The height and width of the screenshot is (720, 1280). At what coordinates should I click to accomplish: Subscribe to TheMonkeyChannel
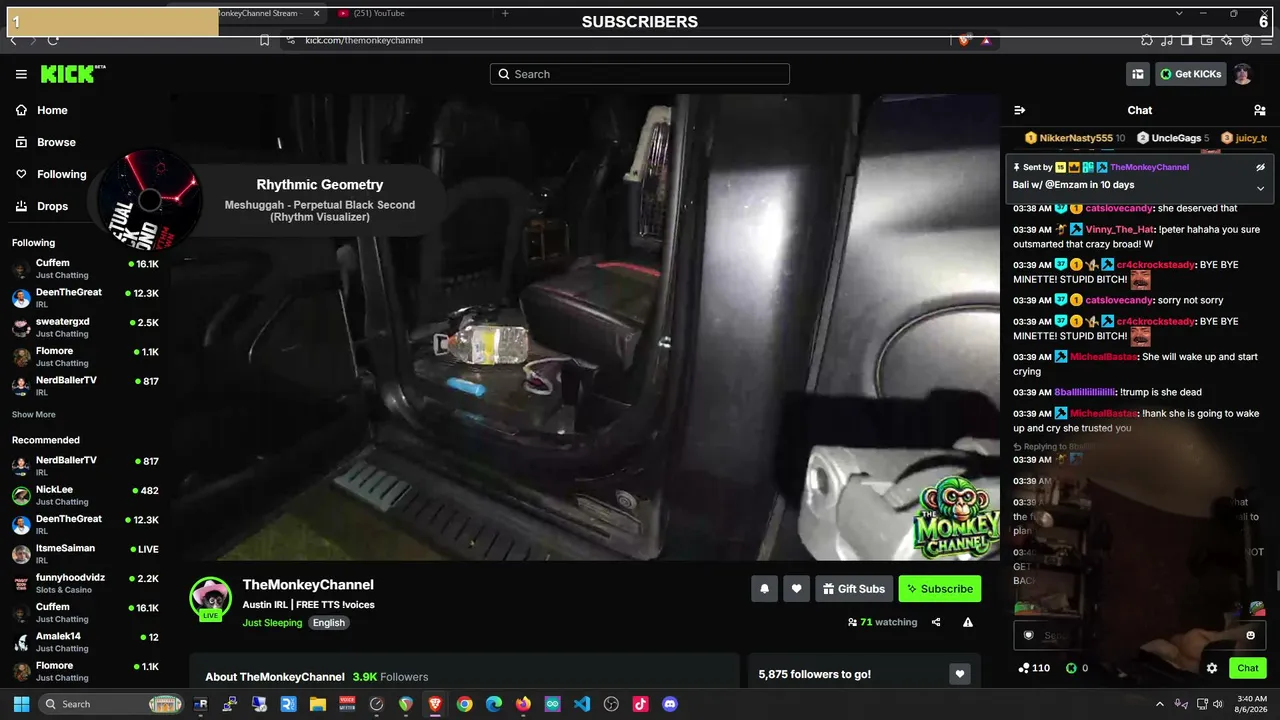click(x=940, y=589)
